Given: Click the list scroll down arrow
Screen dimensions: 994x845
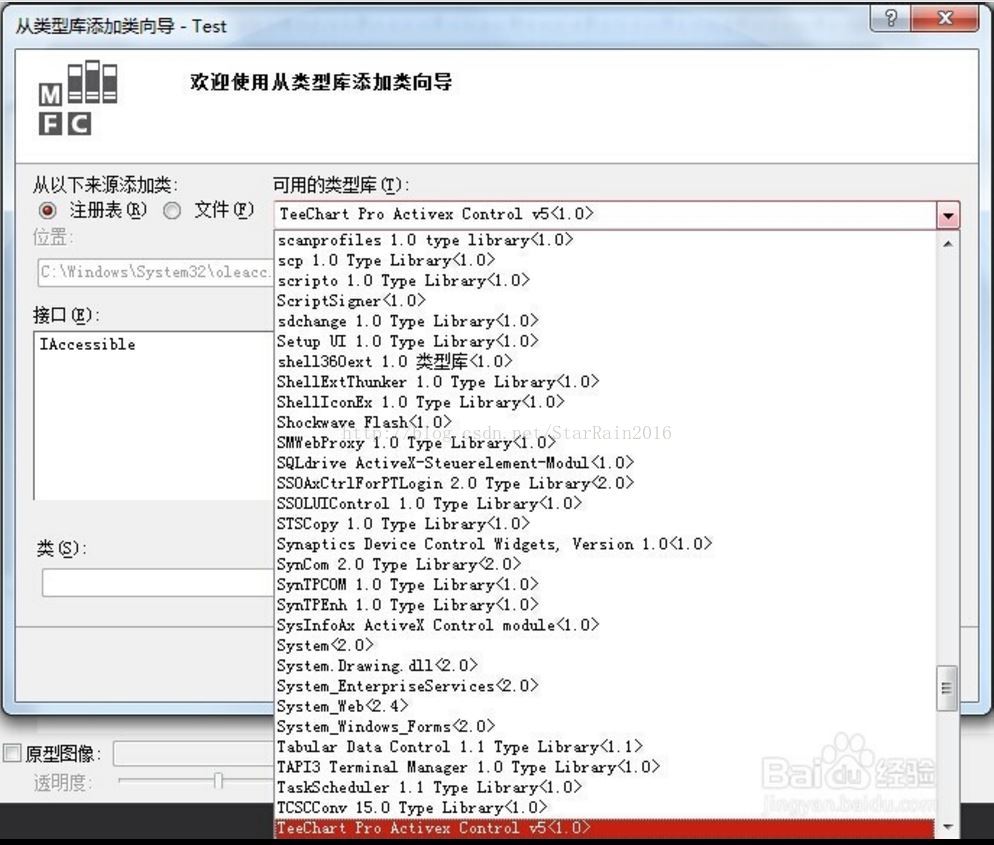Looking at the screenshot, I should pos(947,827).
